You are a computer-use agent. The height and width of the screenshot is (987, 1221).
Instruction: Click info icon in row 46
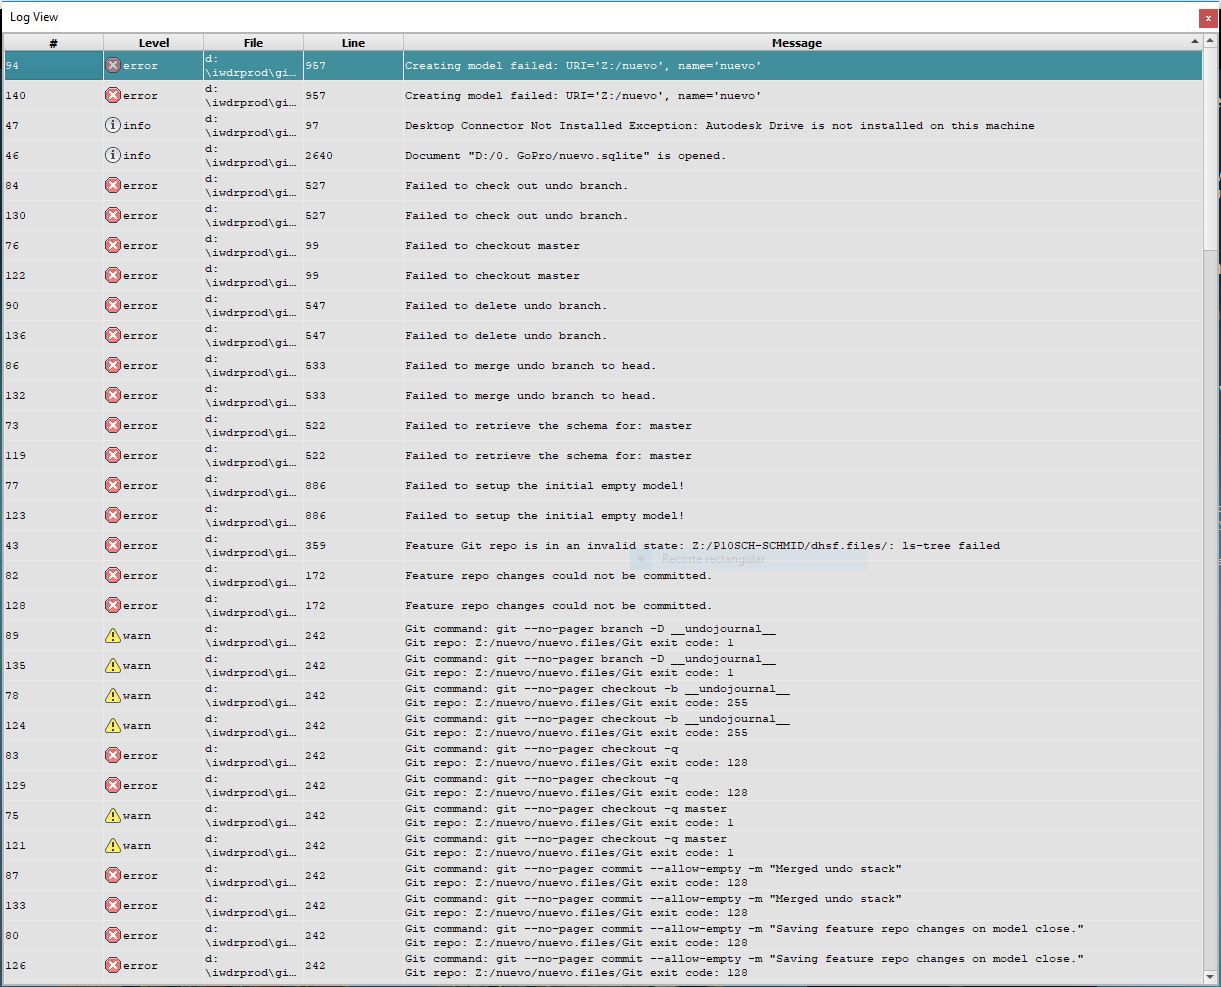(x=113, y=155)
